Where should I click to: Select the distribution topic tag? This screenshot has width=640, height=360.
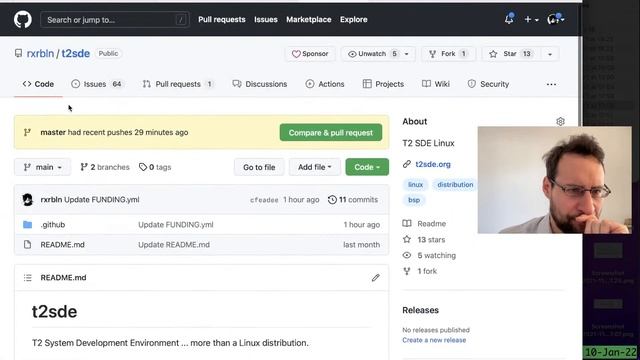point(455,184)
